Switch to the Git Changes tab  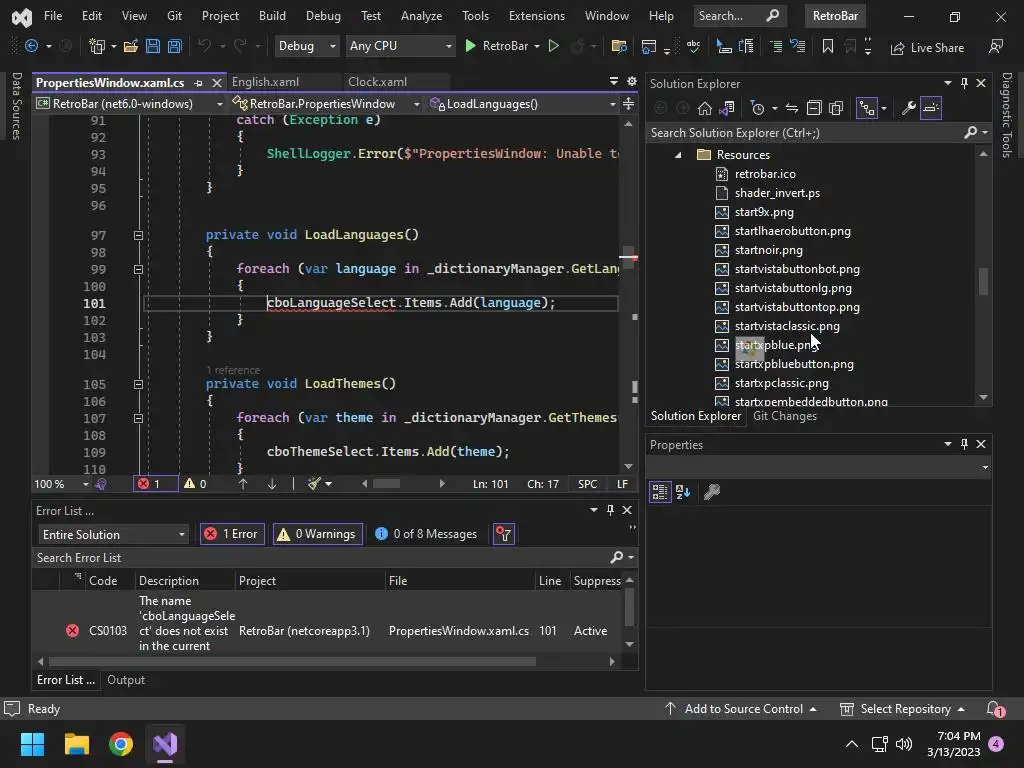784,416
